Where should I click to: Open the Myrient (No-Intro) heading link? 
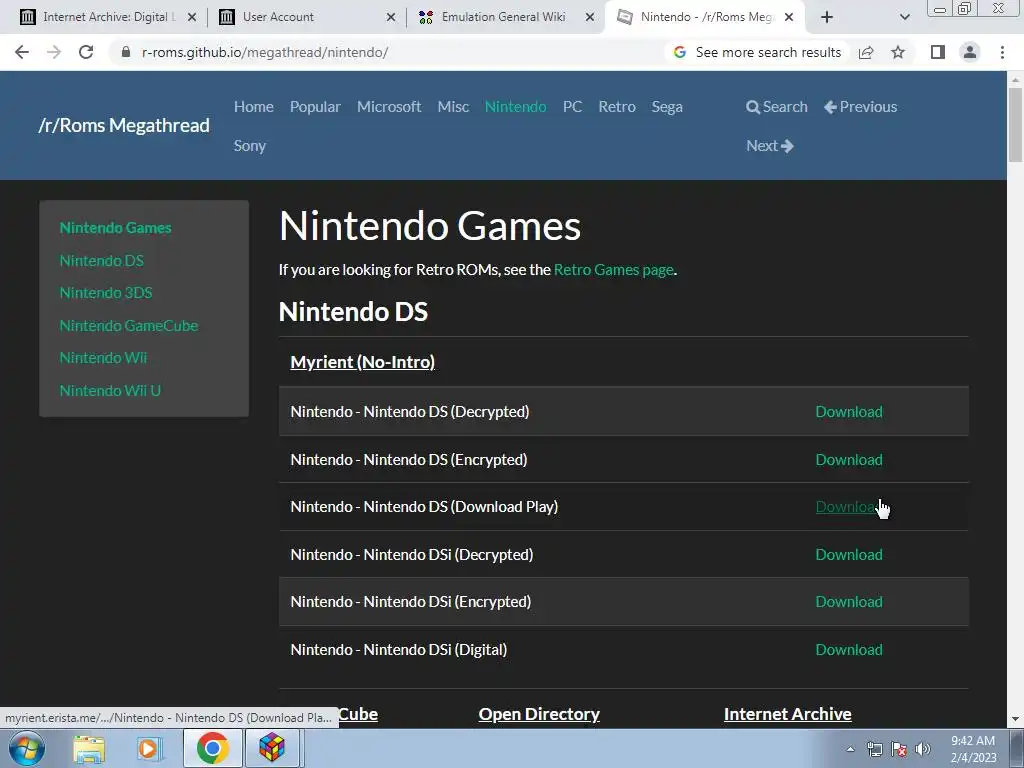362,362
